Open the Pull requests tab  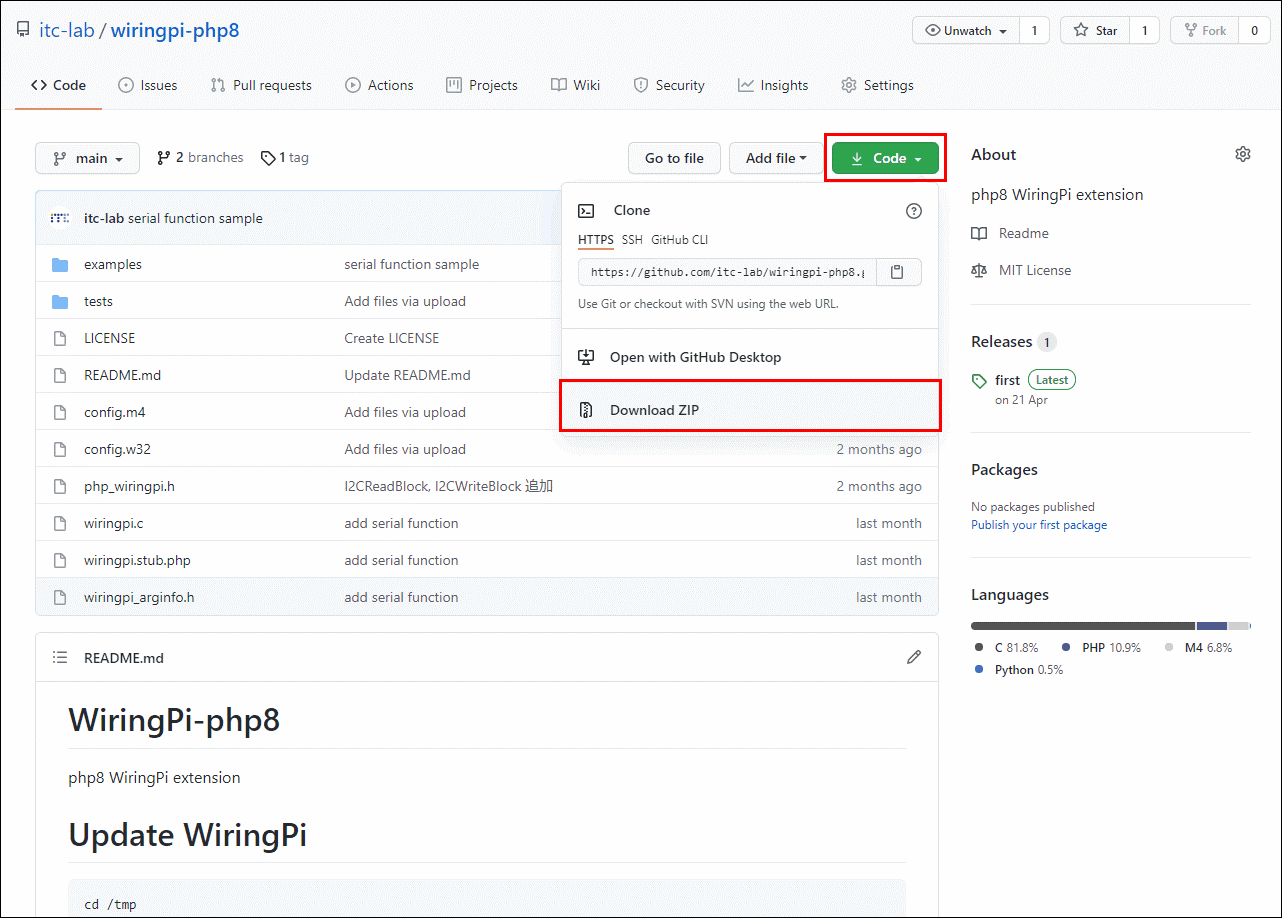click(x=261, y=86)
